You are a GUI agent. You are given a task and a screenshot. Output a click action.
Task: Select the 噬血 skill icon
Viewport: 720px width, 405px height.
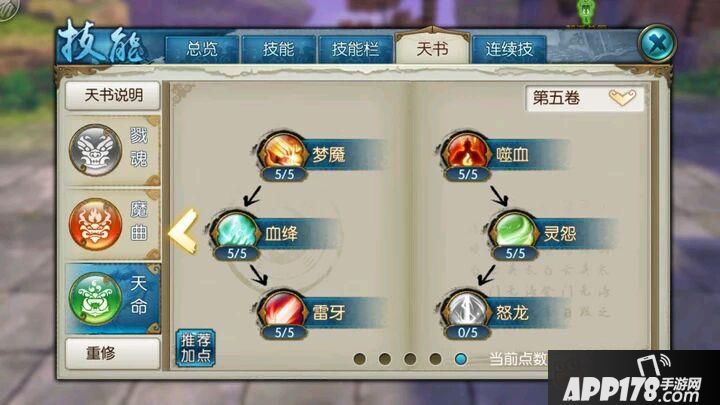[x=467, y=152]
